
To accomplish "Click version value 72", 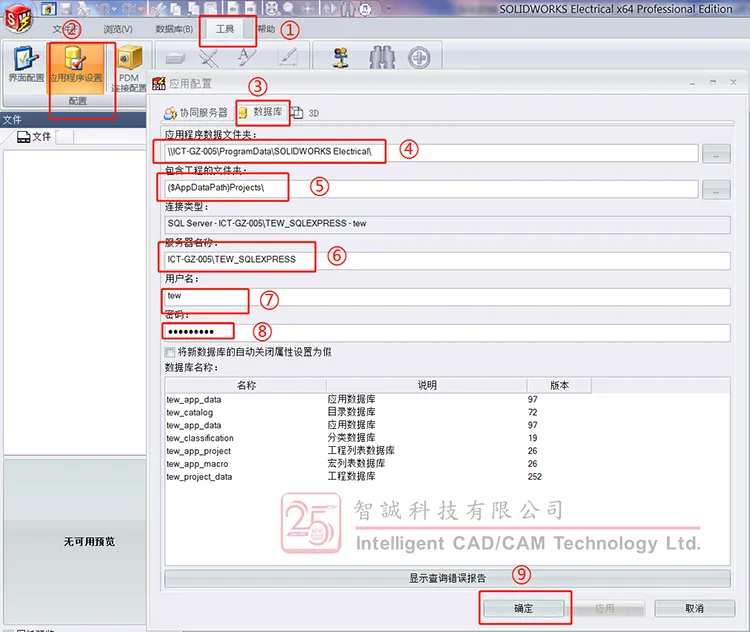I will [x=532, y=412].
